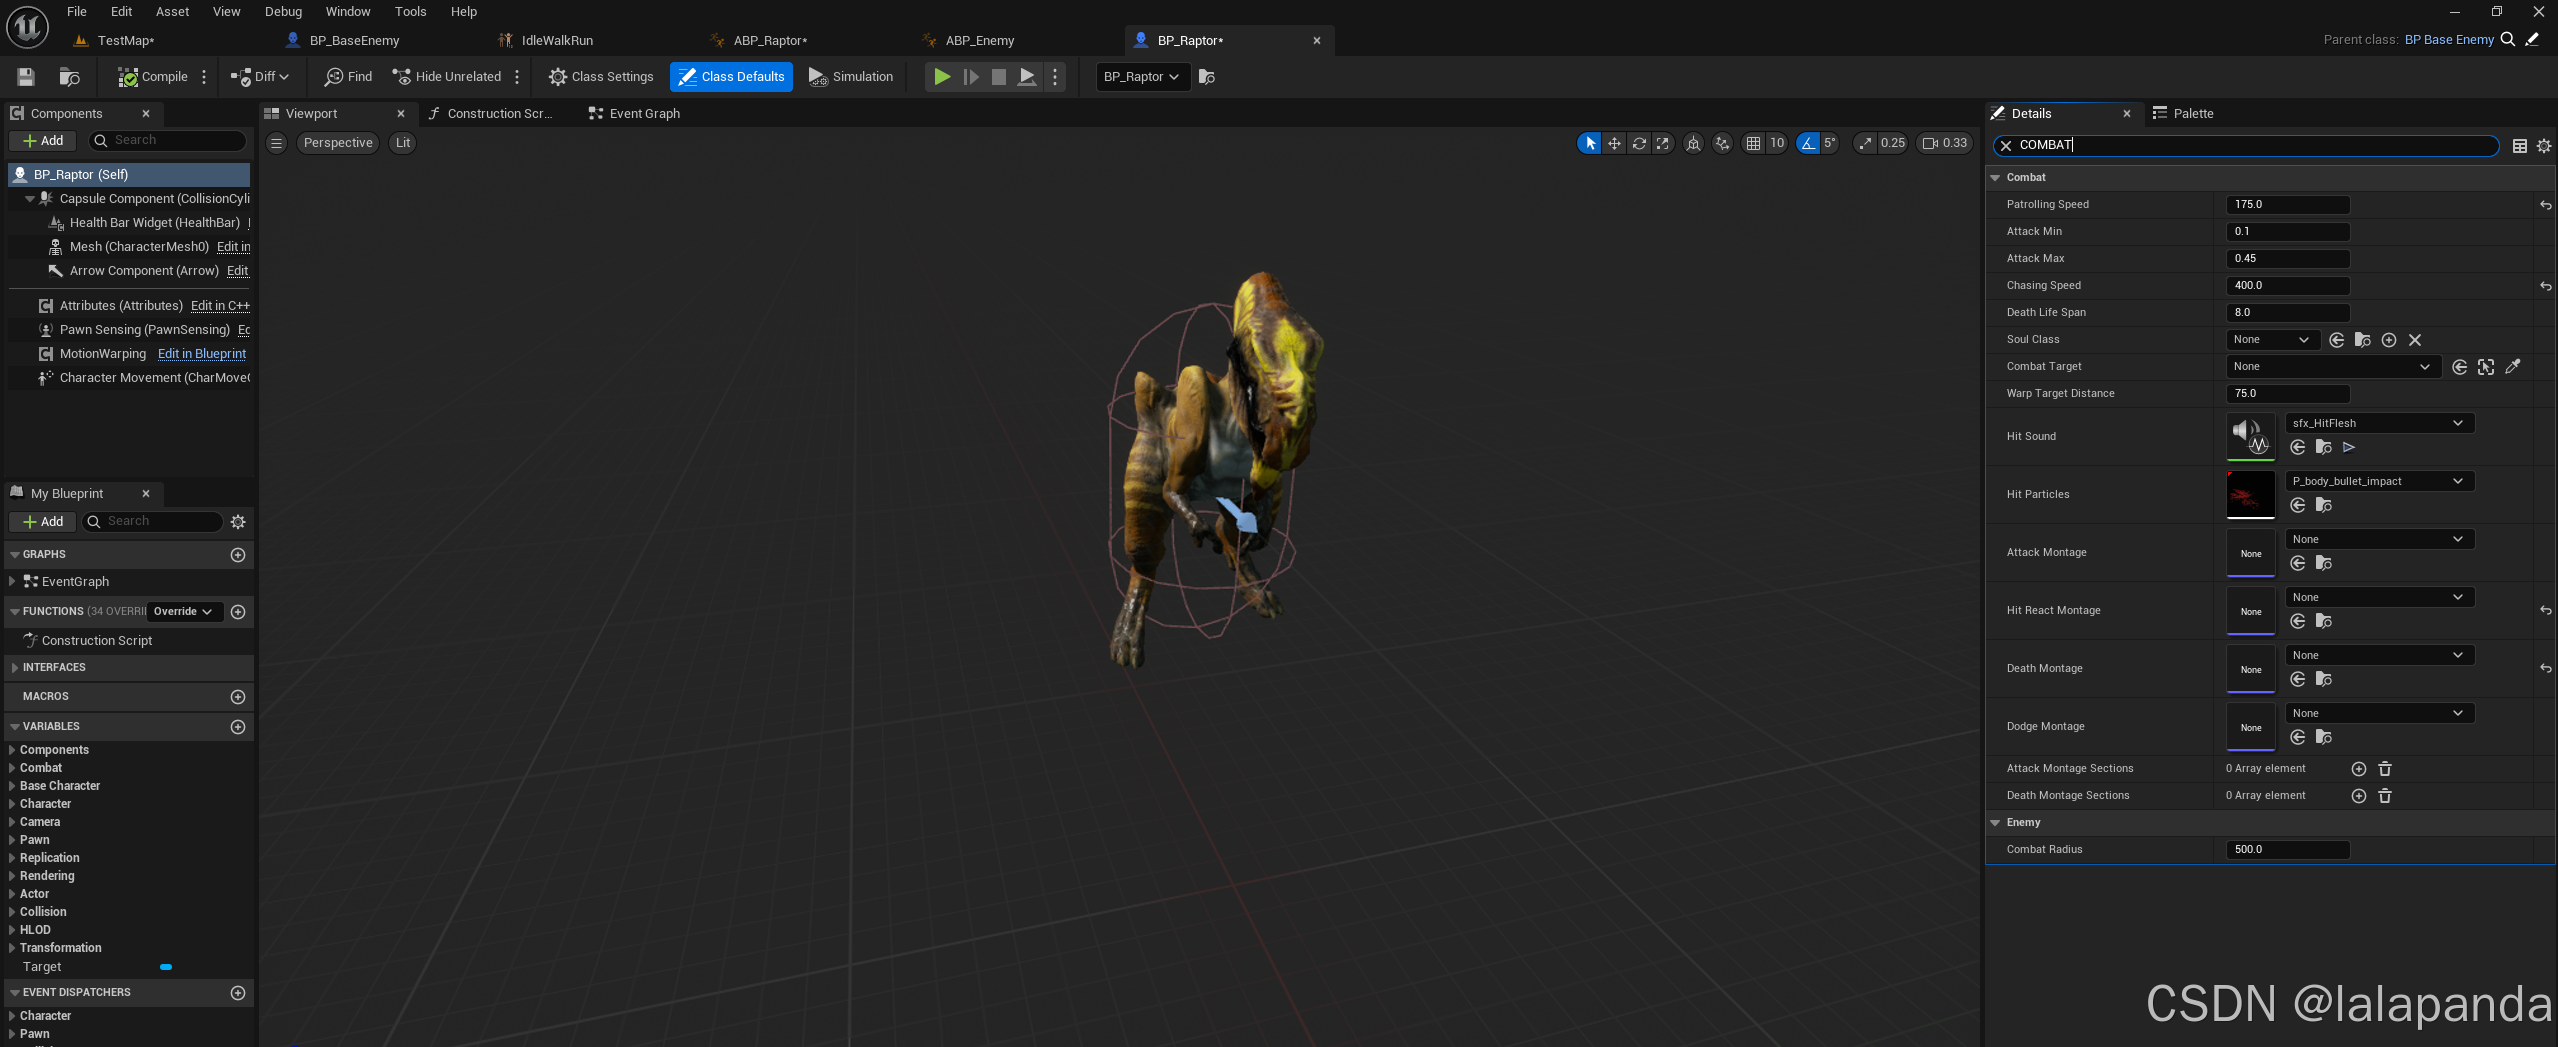This screenshot has width=2558, height=1047.
Task: Click the Find toolbar button
Action: click(349, 77)
